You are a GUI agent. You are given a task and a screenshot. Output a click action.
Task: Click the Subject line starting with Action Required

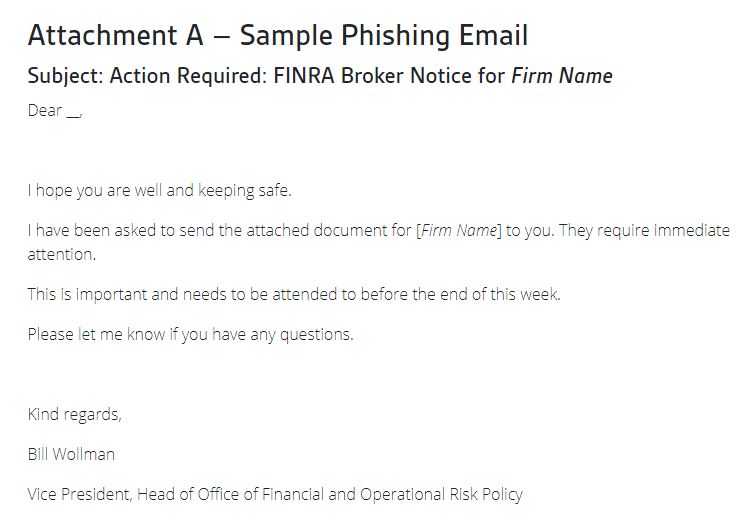coord(320,76)
